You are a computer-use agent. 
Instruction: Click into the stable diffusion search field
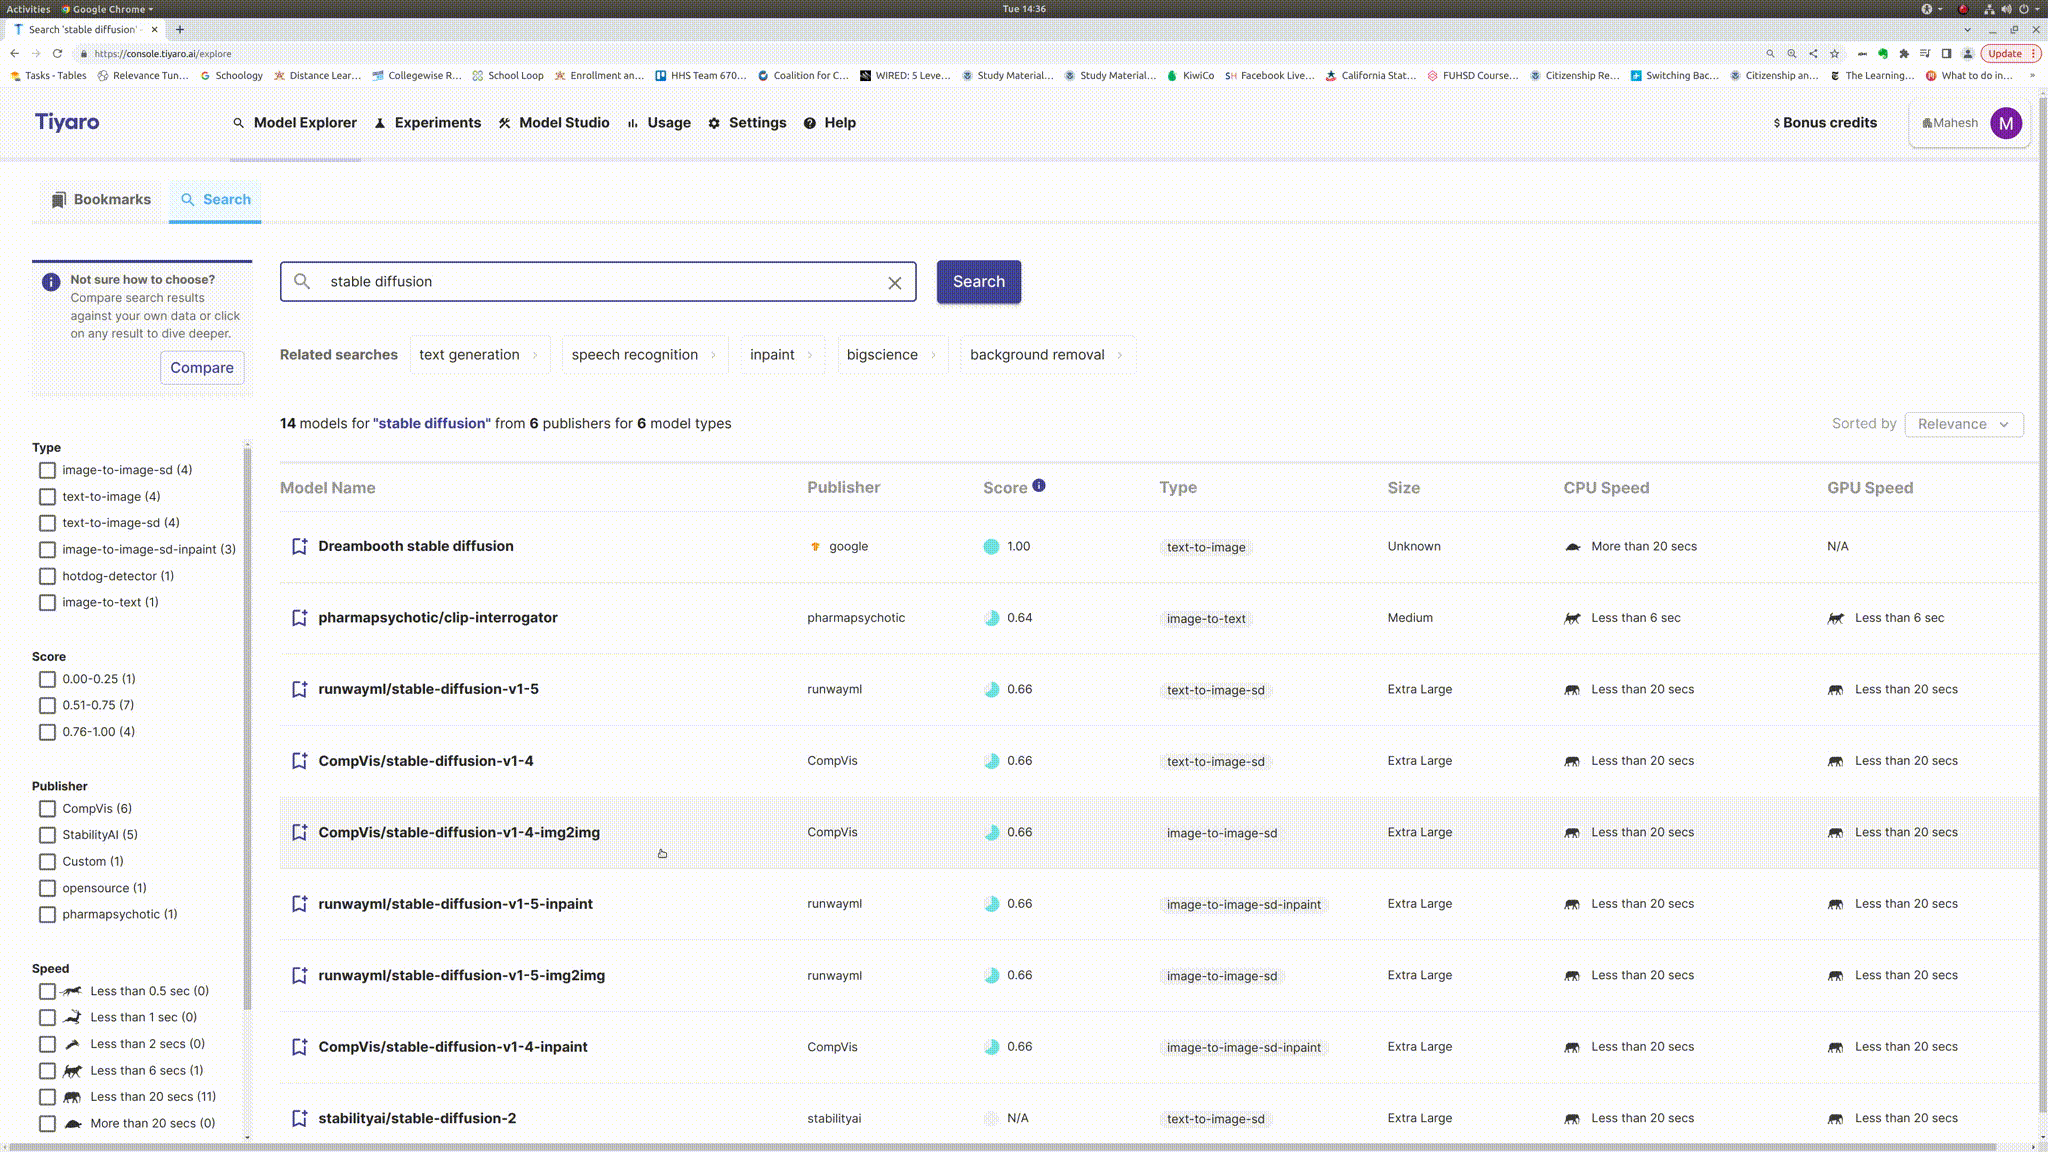(598, 282)
